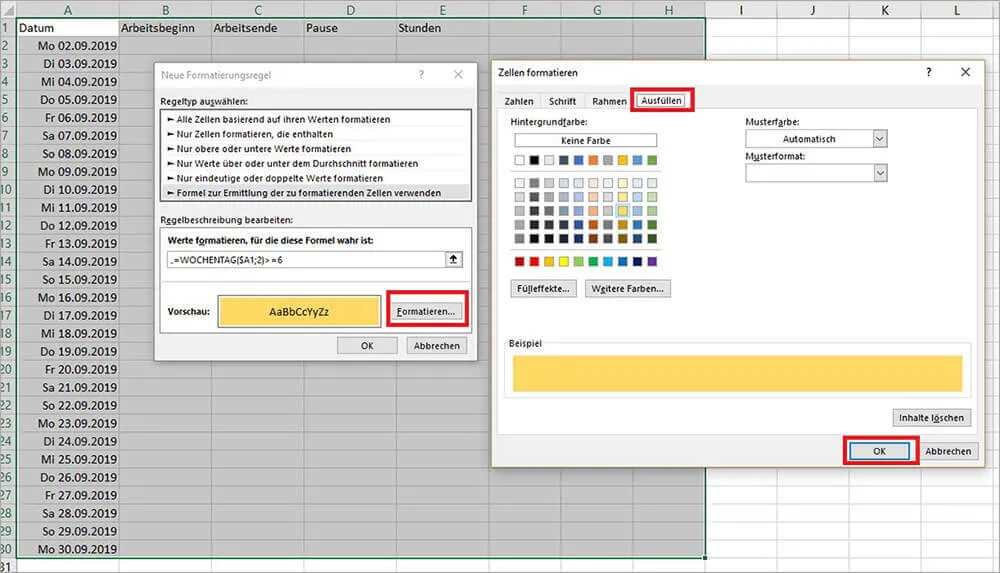
Task: Click the collapse-dialog arrow beside the formula field
Action: [454, 259]
